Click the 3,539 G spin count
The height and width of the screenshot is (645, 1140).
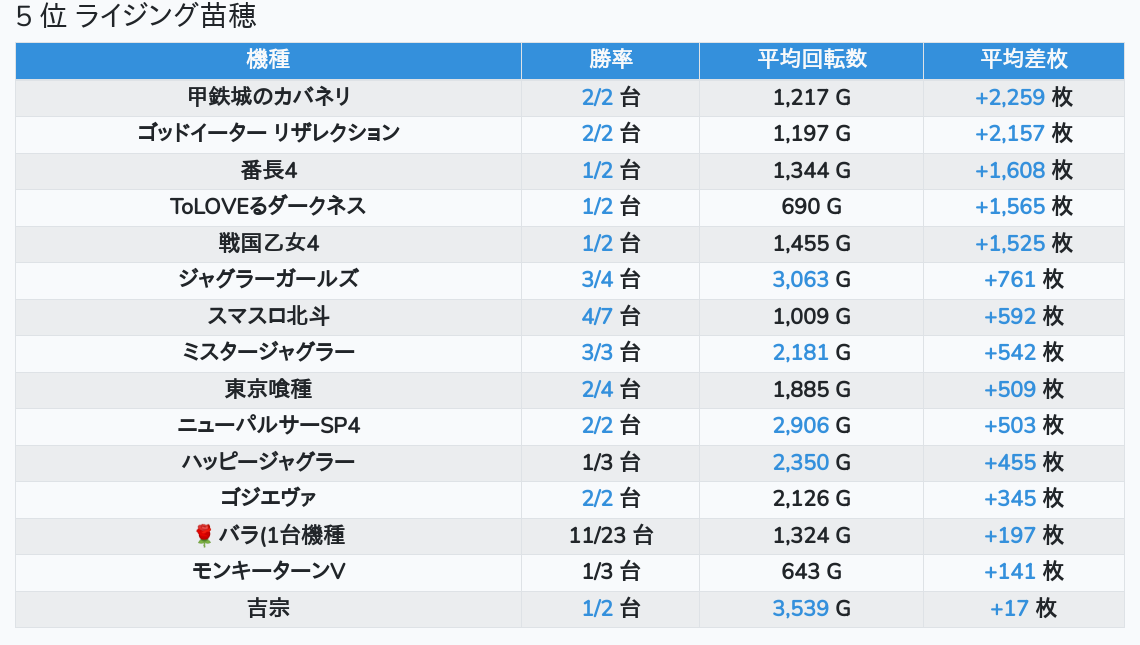[811, 608]
